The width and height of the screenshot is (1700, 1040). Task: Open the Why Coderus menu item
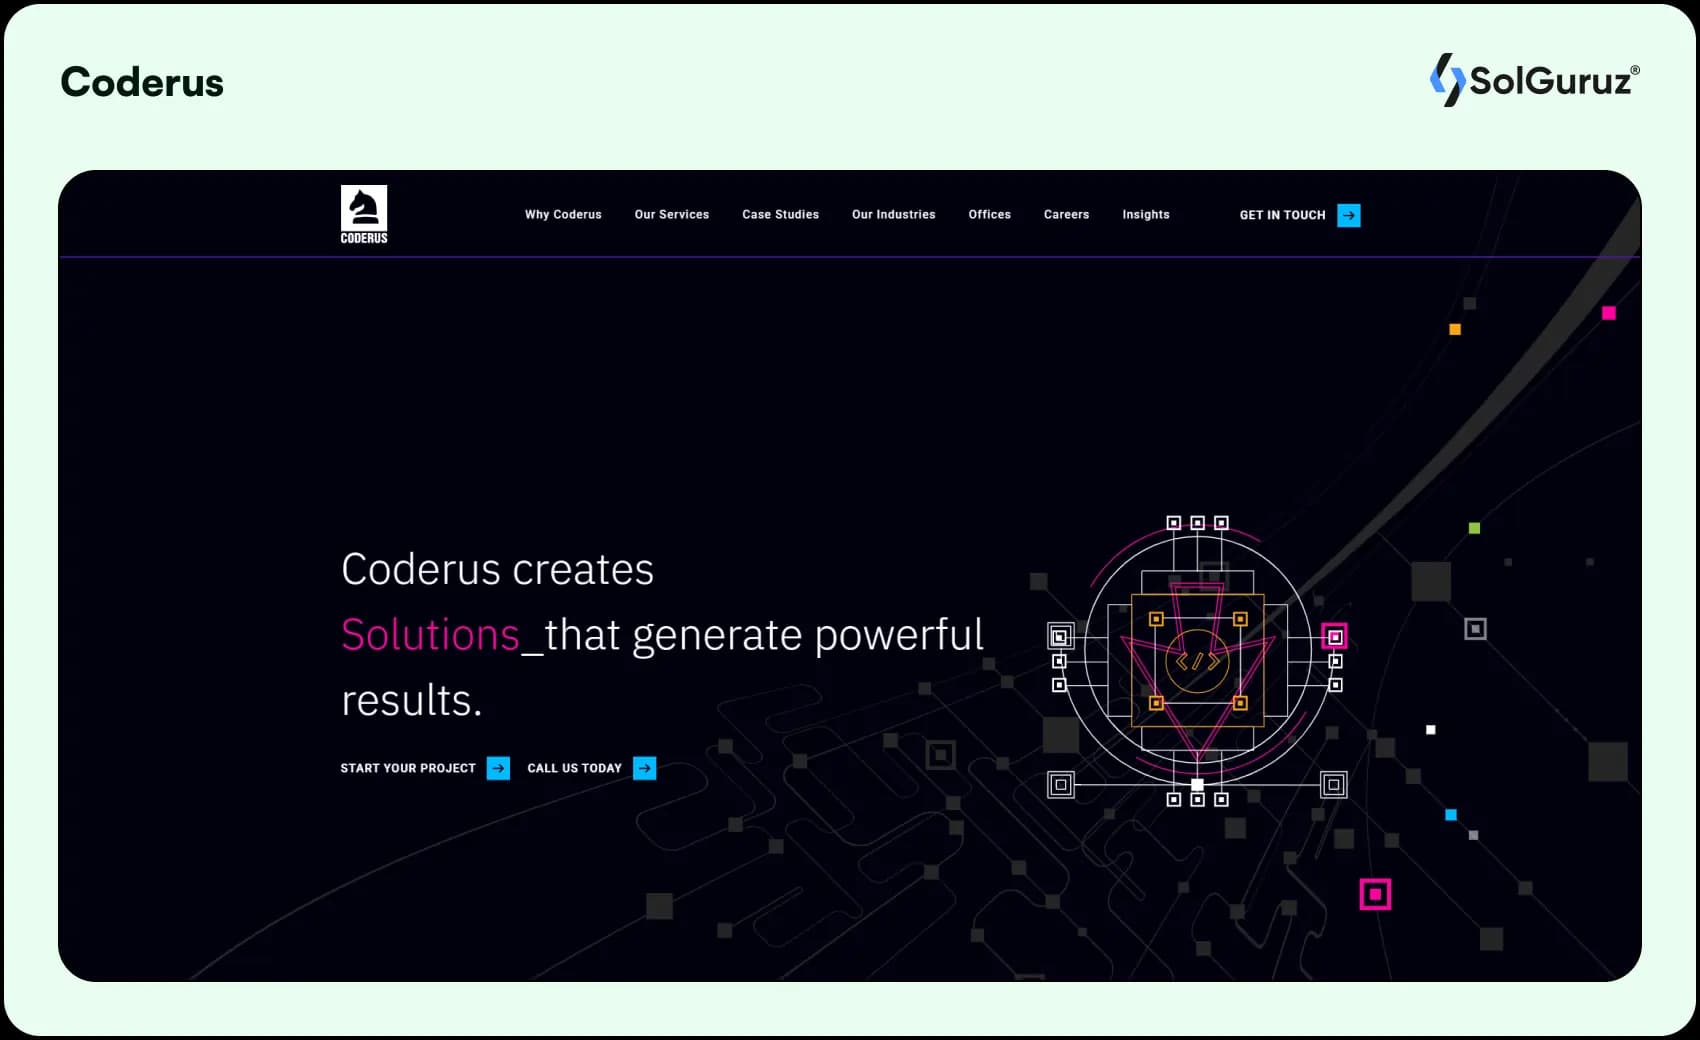tap(563, 215)
